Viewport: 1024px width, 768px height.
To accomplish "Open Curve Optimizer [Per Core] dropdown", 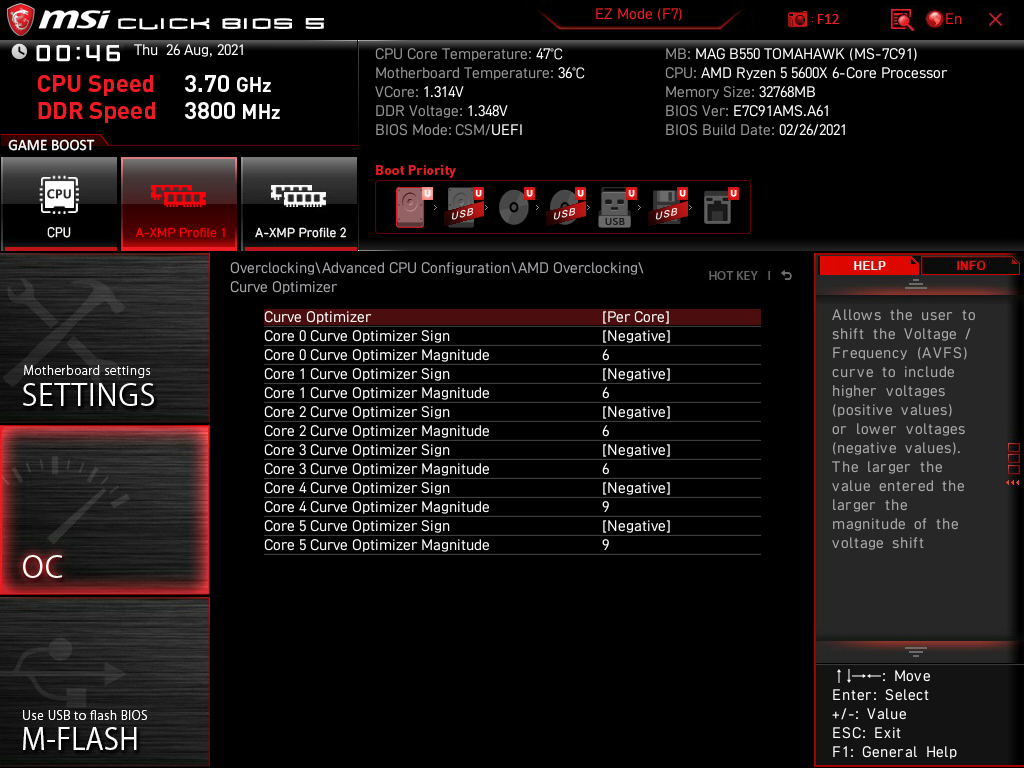I will [512, 317].
